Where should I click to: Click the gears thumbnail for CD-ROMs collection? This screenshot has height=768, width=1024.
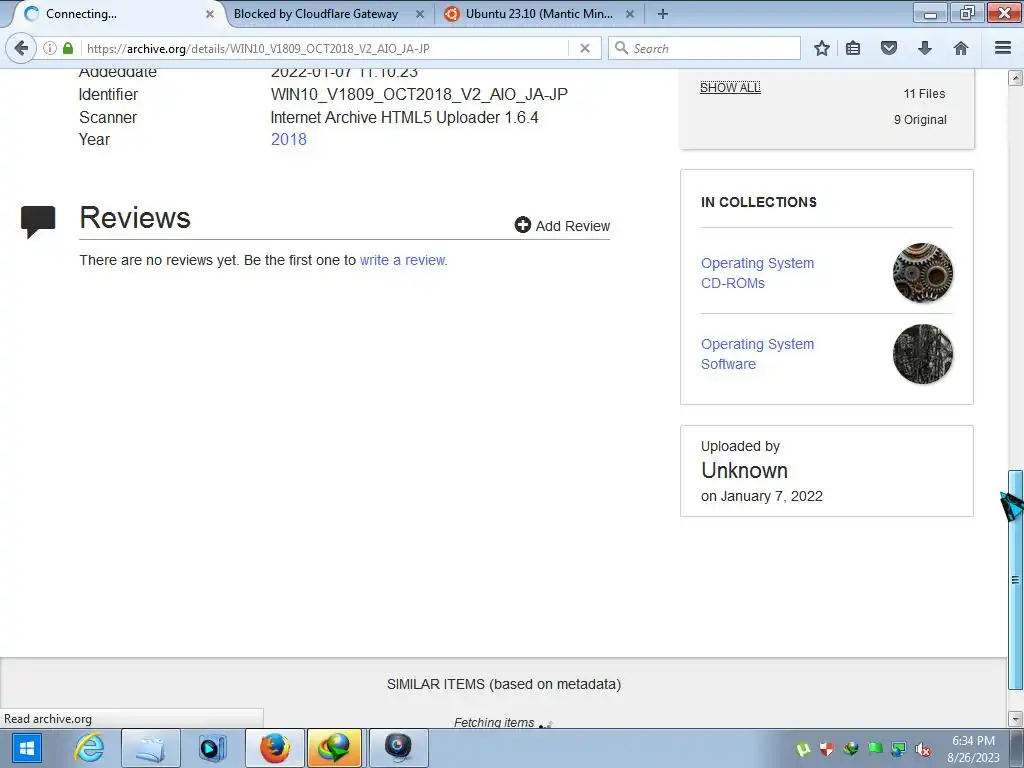(x=923, y=273)
